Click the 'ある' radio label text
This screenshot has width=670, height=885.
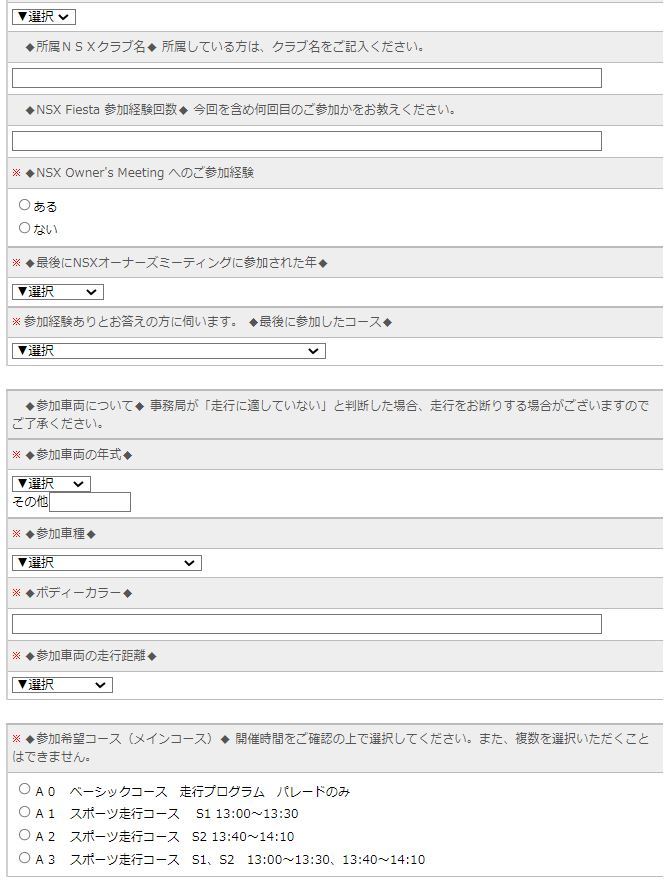(46, 207)
